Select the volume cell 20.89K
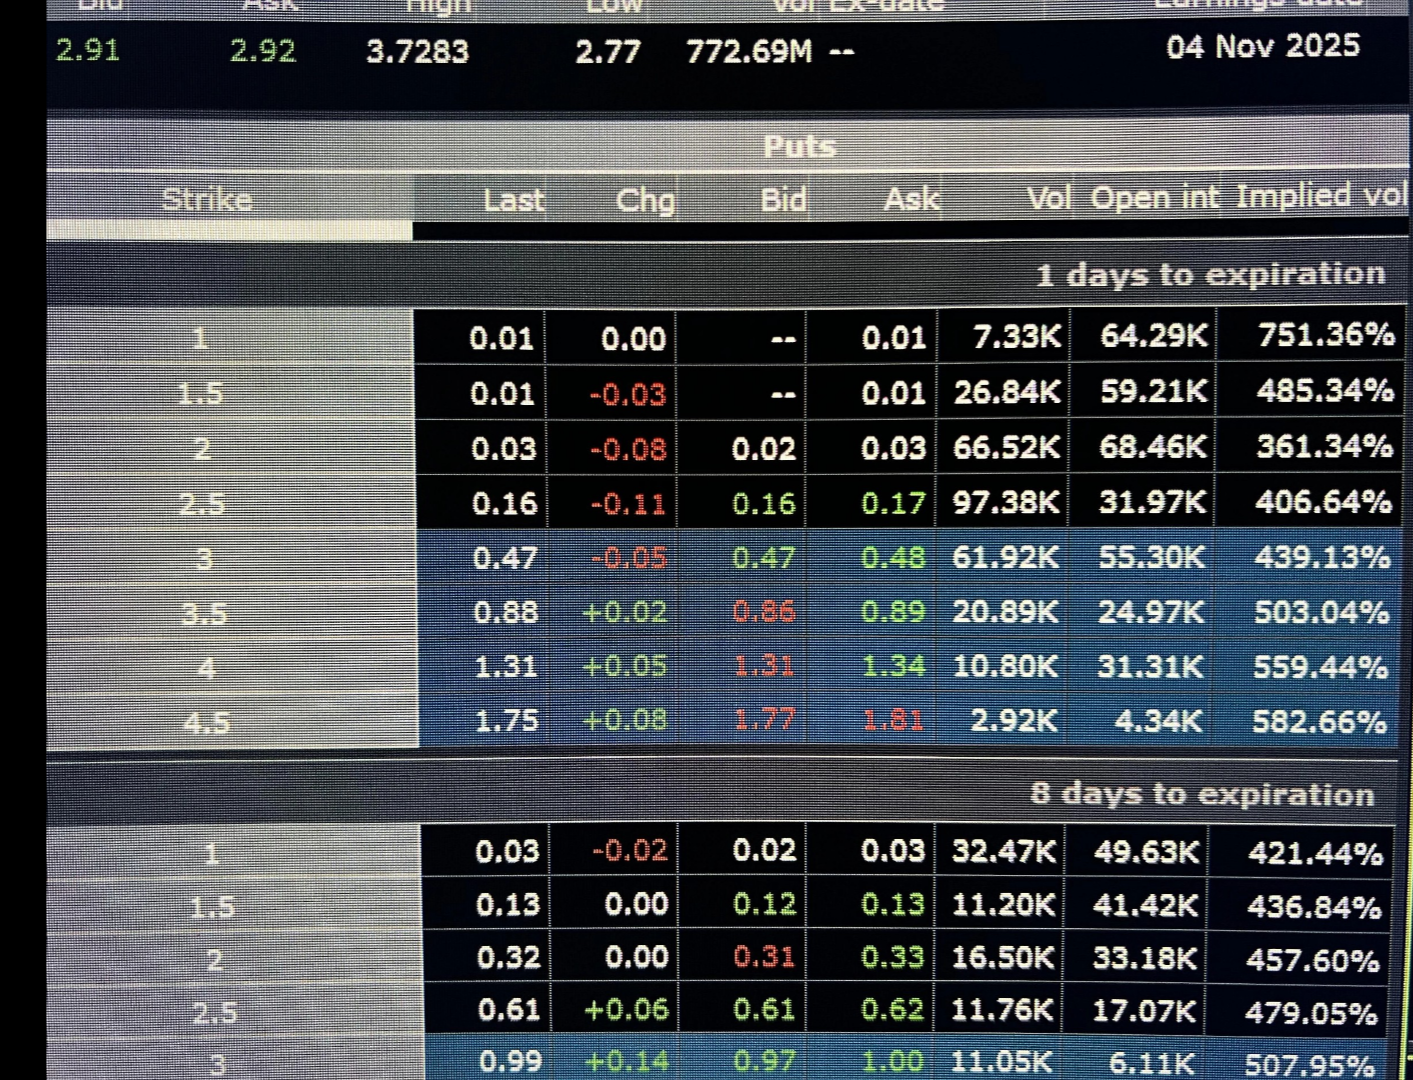This screenshot has height=1080, width=1413. tap(1004, 612)
